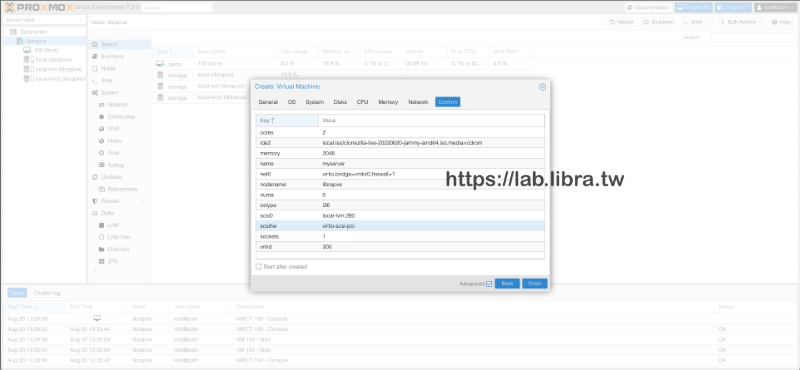Expand the Firewall section arrow

tap(143, 201)
